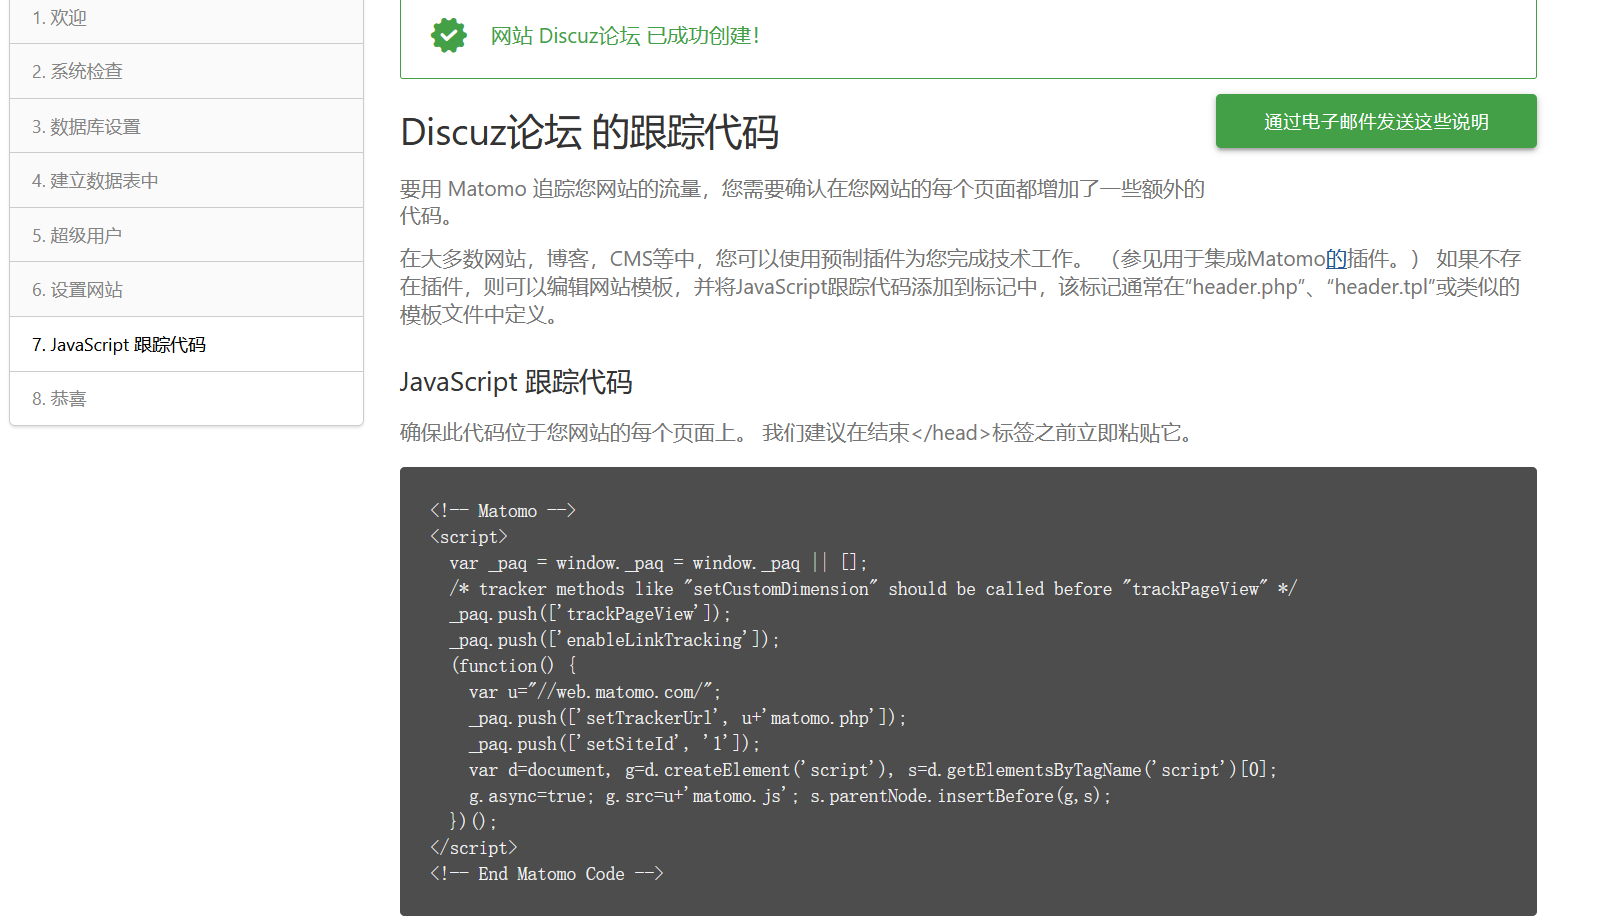Open step 6. 设置网站

(x=186, y=289)
